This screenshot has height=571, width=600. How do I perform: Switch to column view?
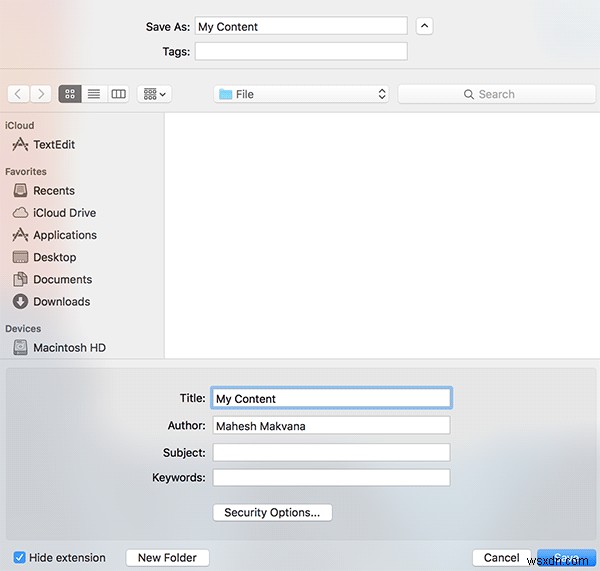coord(118,94)
